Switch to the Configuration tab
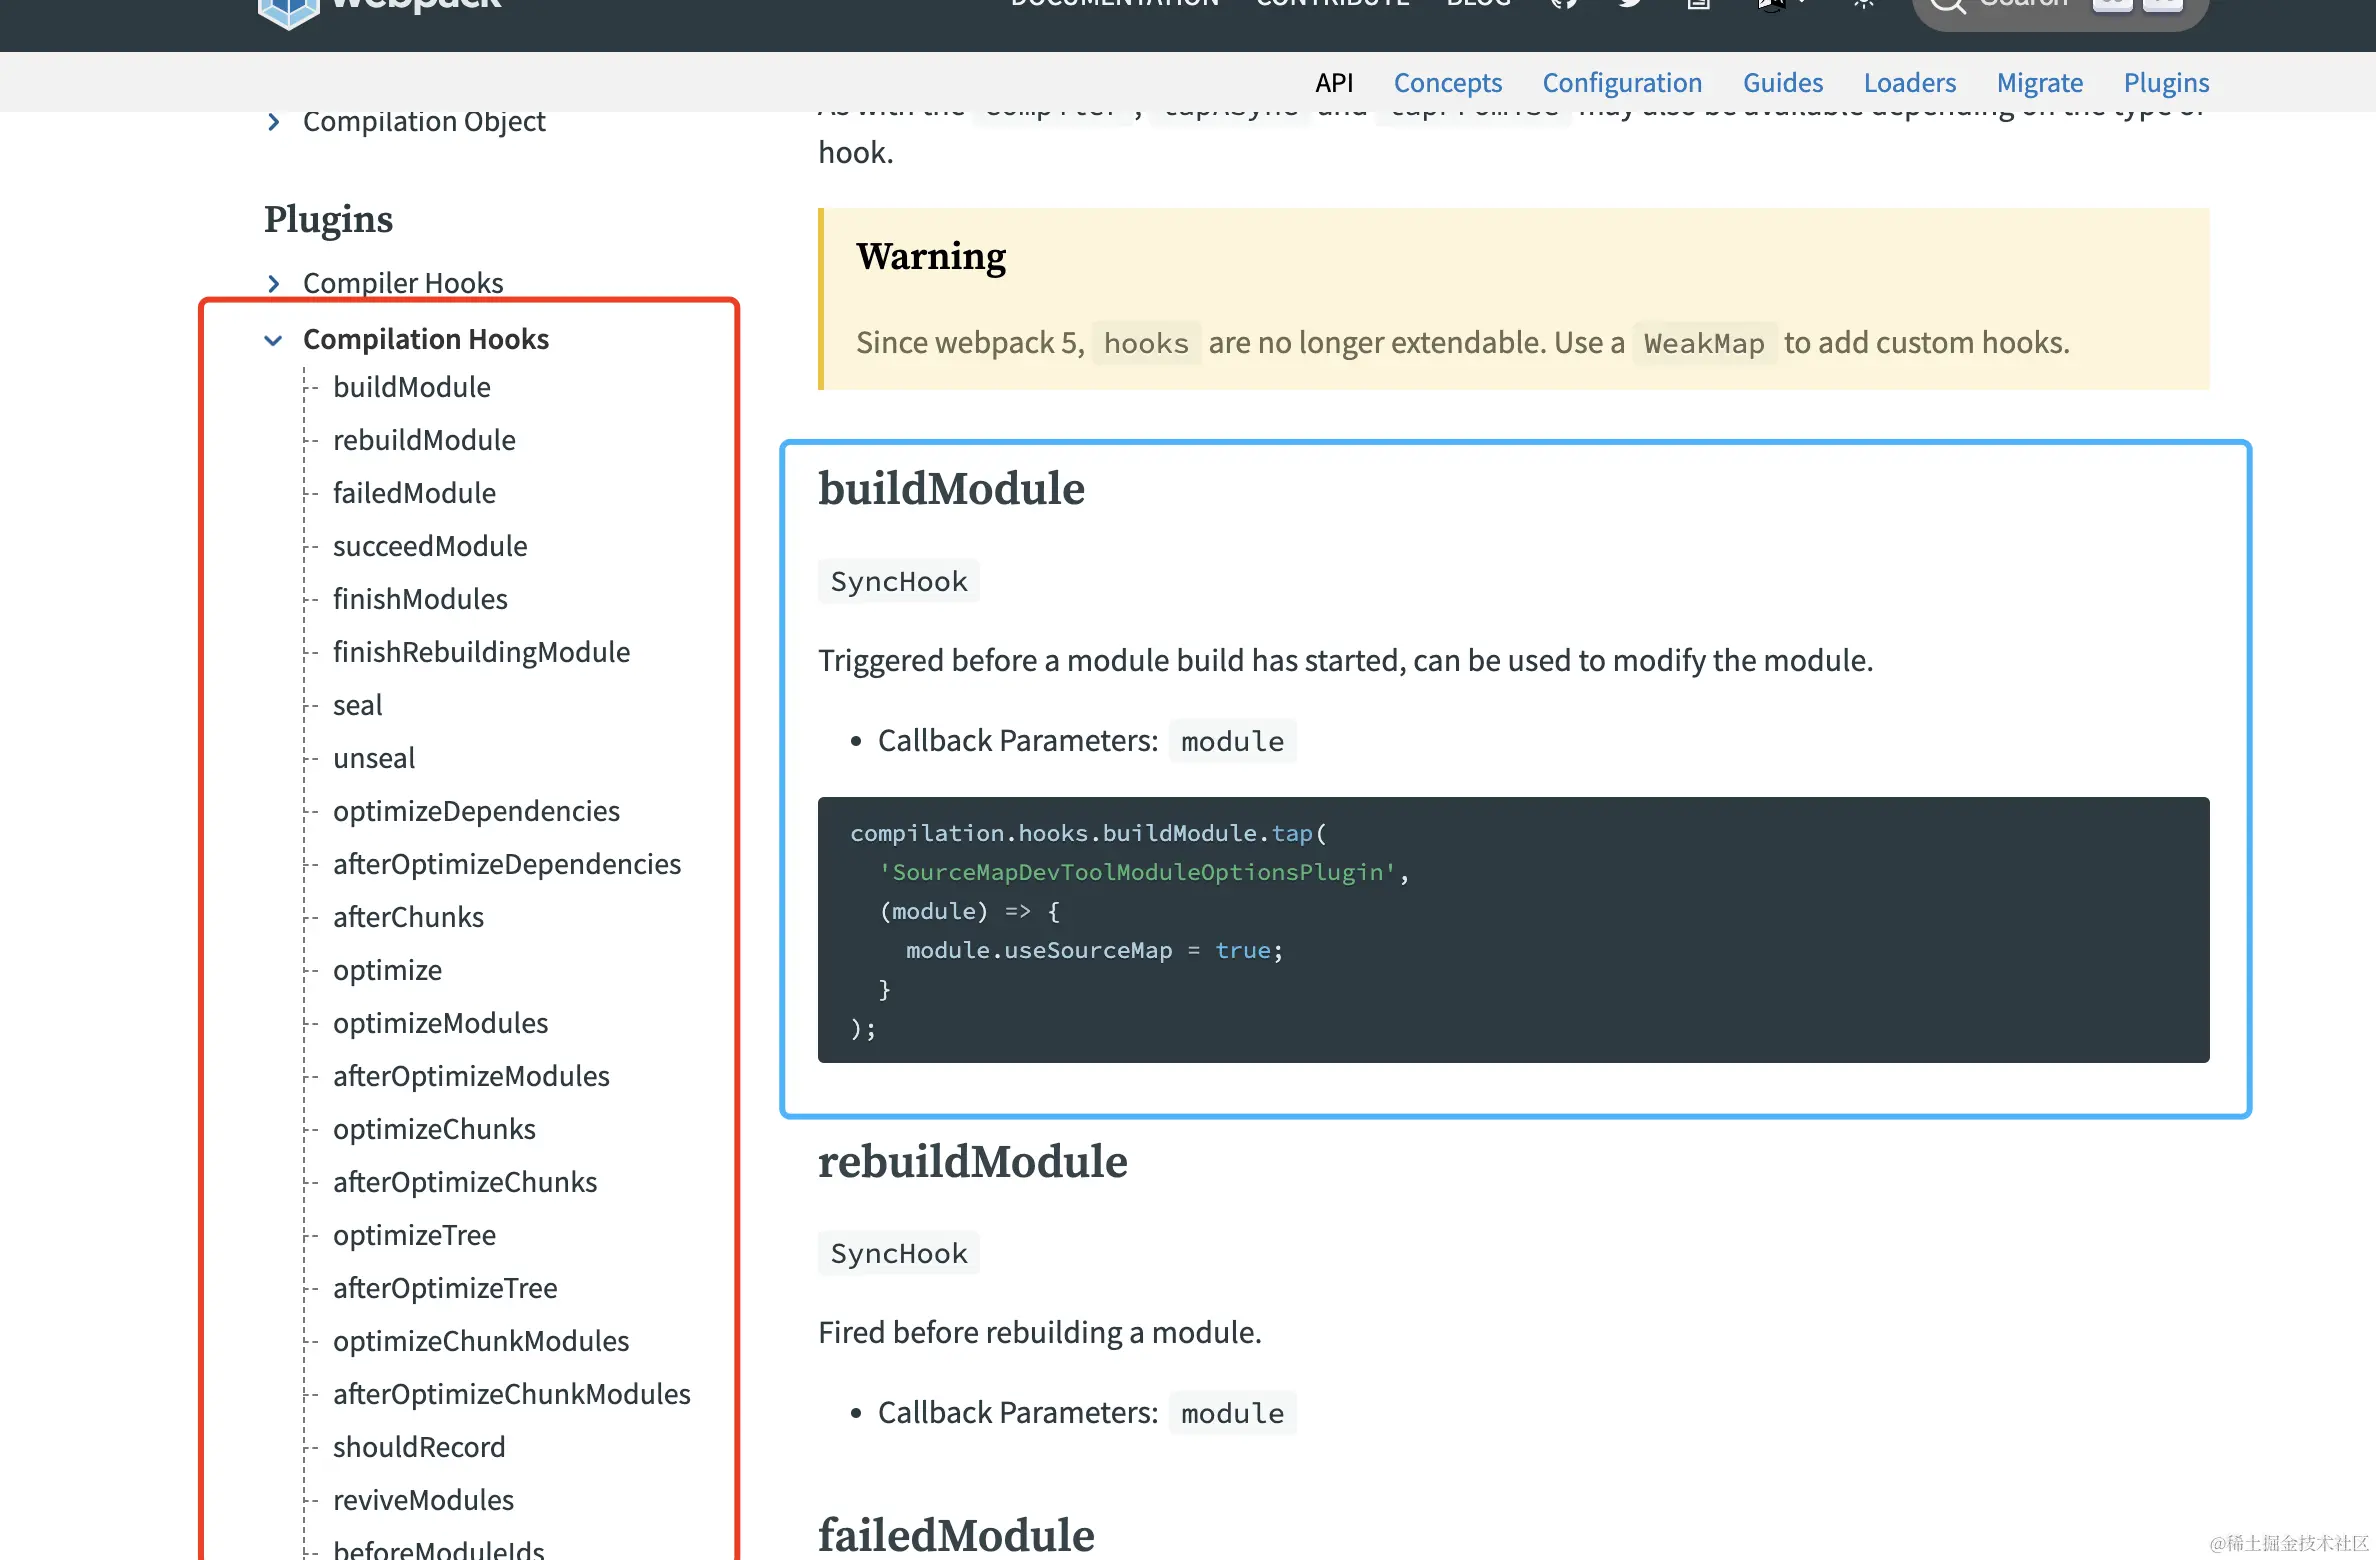This screenshot has height=1560, width=2376. (1621, 82)
